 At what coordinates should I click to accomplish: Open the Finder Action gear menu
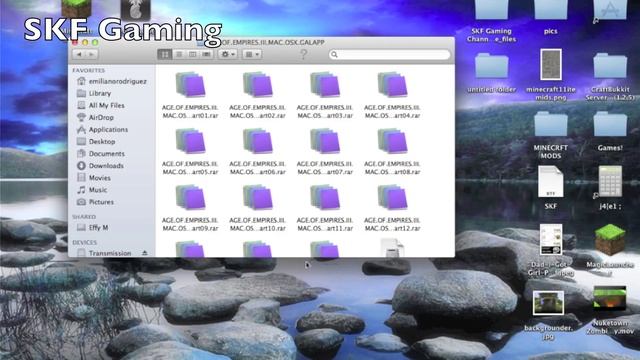pyautogui.click(x=228, y=54)
